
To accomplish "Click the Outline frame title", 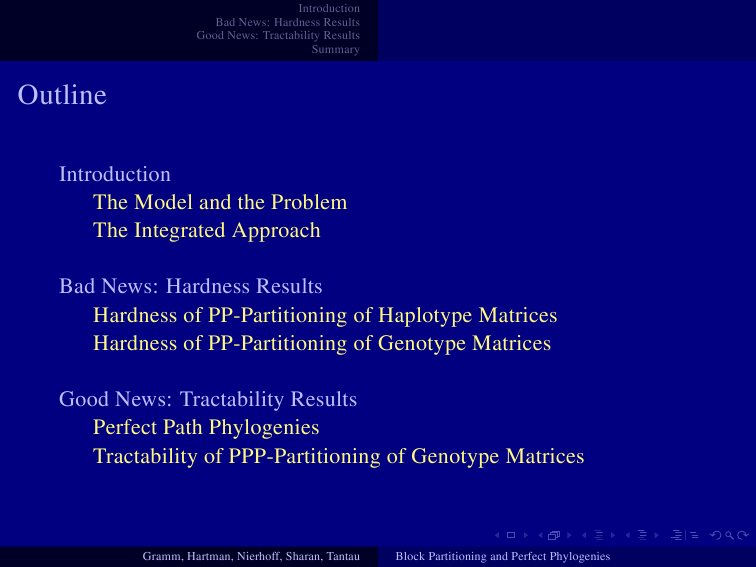I will (x=62, y=94).
